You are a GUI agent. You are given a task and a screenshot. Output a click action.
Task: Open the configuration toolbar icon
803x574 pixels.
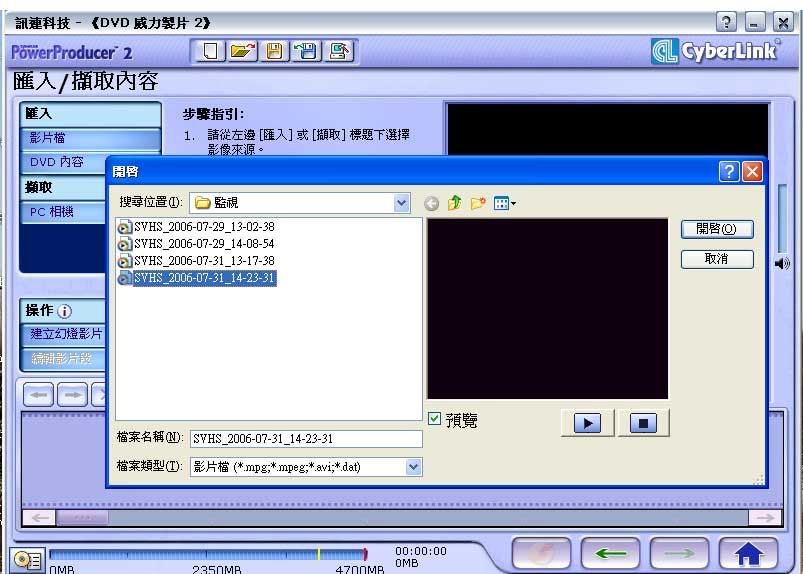[x=339, y=52]
